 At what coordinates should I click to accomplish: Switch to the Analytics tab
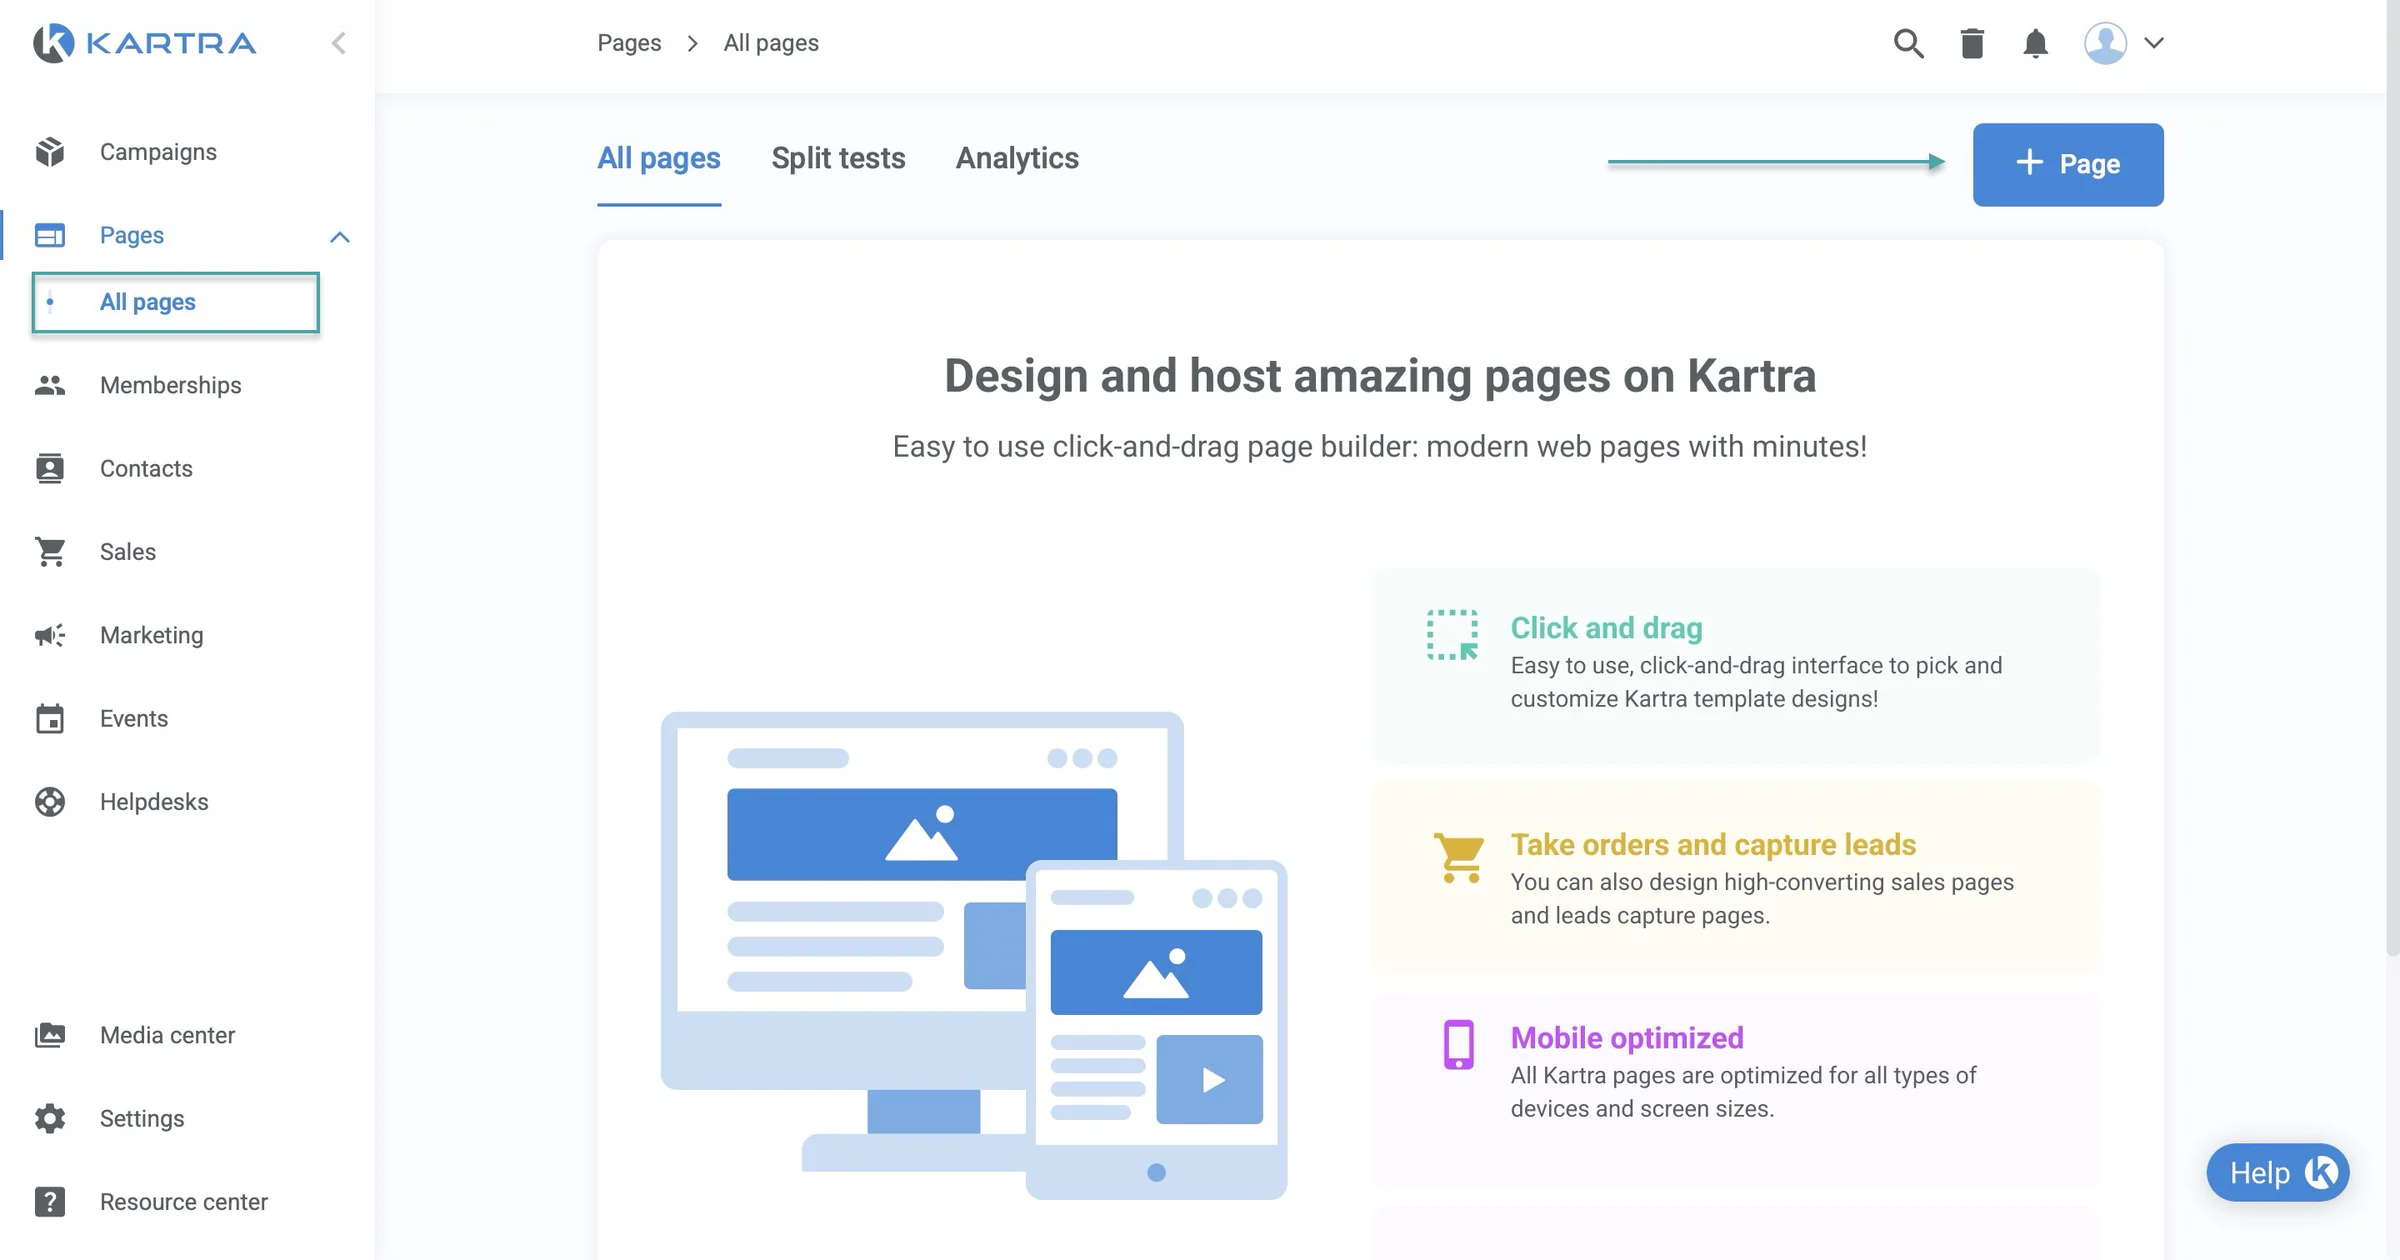coord(1017,159)
